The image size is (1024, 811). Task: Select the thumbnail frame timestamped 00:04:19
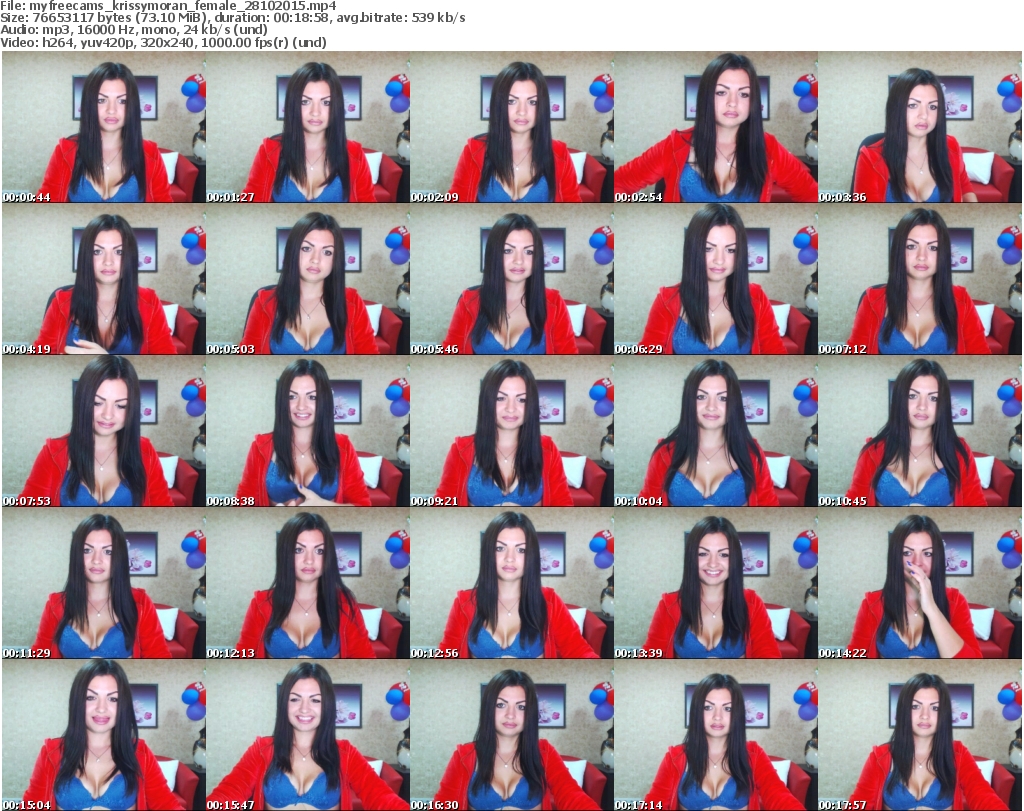pyautogui.click(x=104, y=279)
